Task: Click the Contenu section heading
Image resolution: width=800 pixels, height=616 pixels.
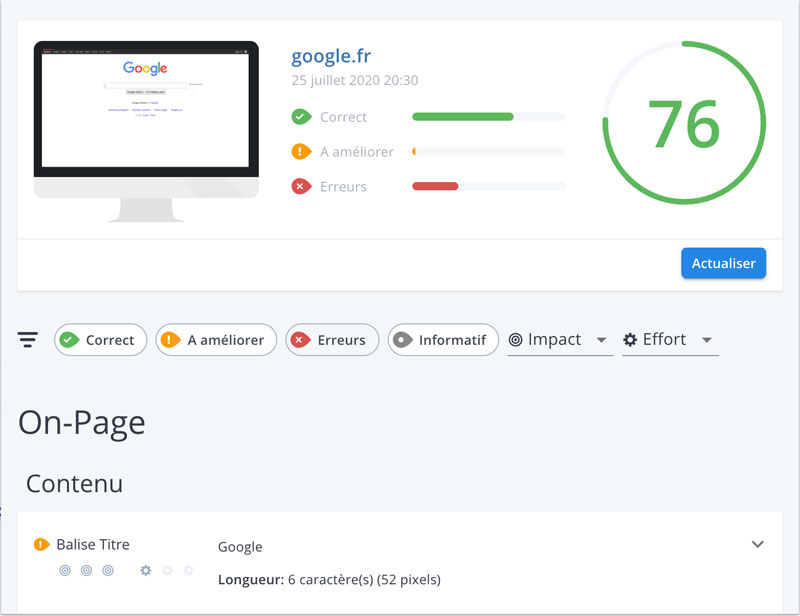Action: (74, 483)
